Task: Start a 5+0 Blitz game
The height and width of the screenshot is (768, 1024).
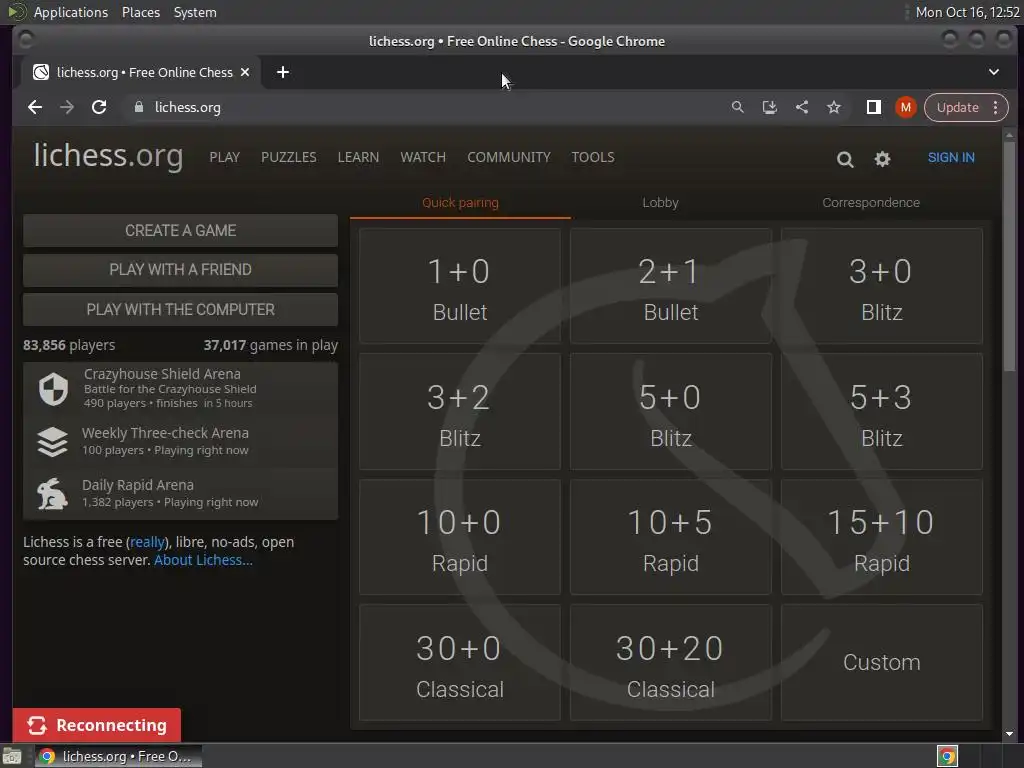Action: point(671,412)
